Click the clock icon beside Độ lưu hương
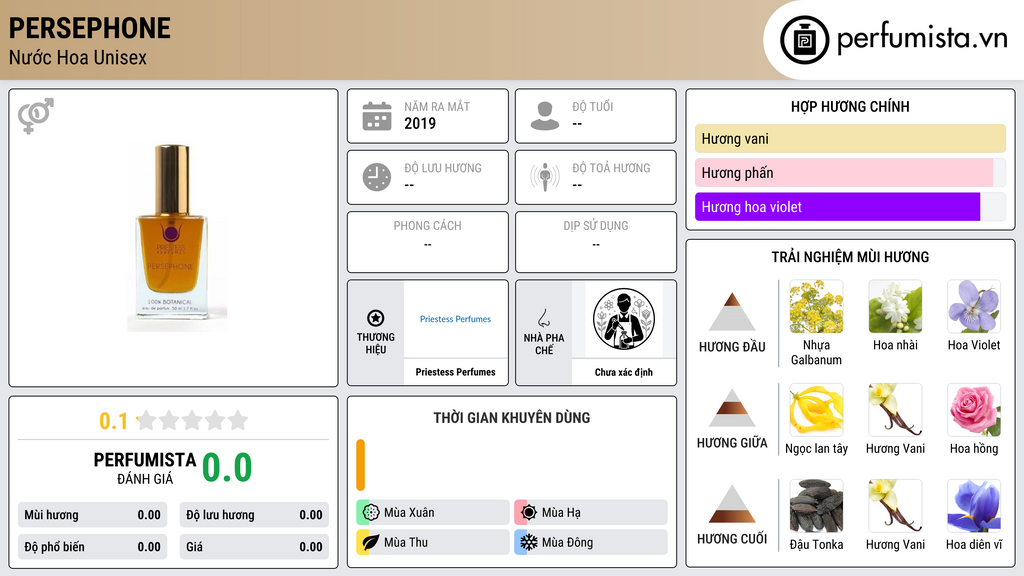The width and height of the screenshot is (1024, 576). [377, 177]
